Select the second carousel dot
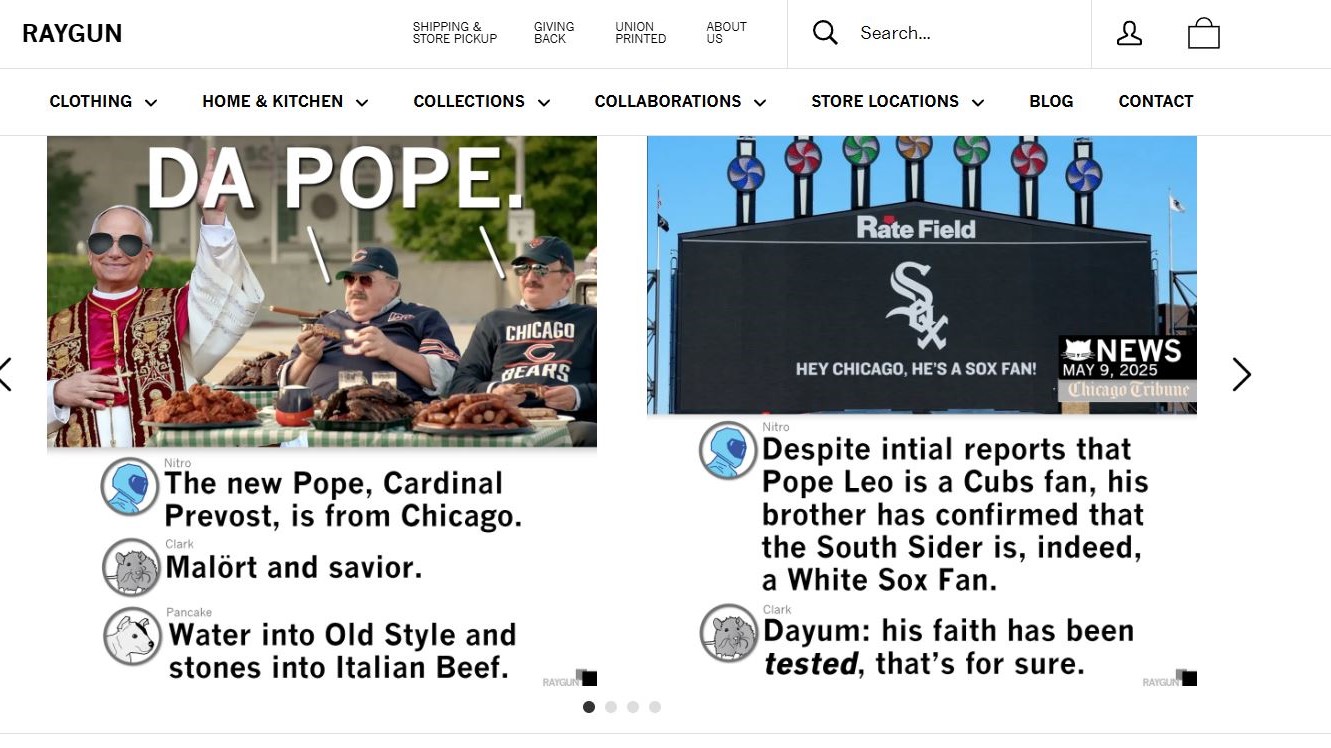Viewport: 1331px width, 748px height. click(611, 707)
